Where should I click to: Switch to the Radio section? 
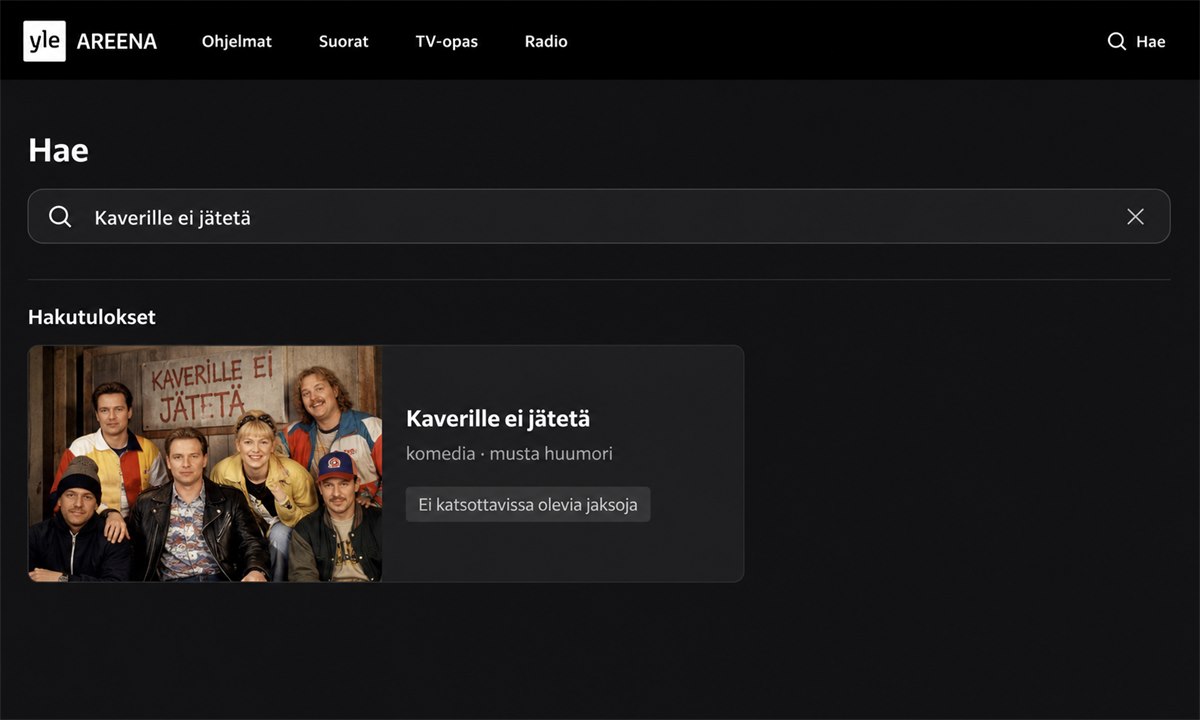click(x=546, y=42)
